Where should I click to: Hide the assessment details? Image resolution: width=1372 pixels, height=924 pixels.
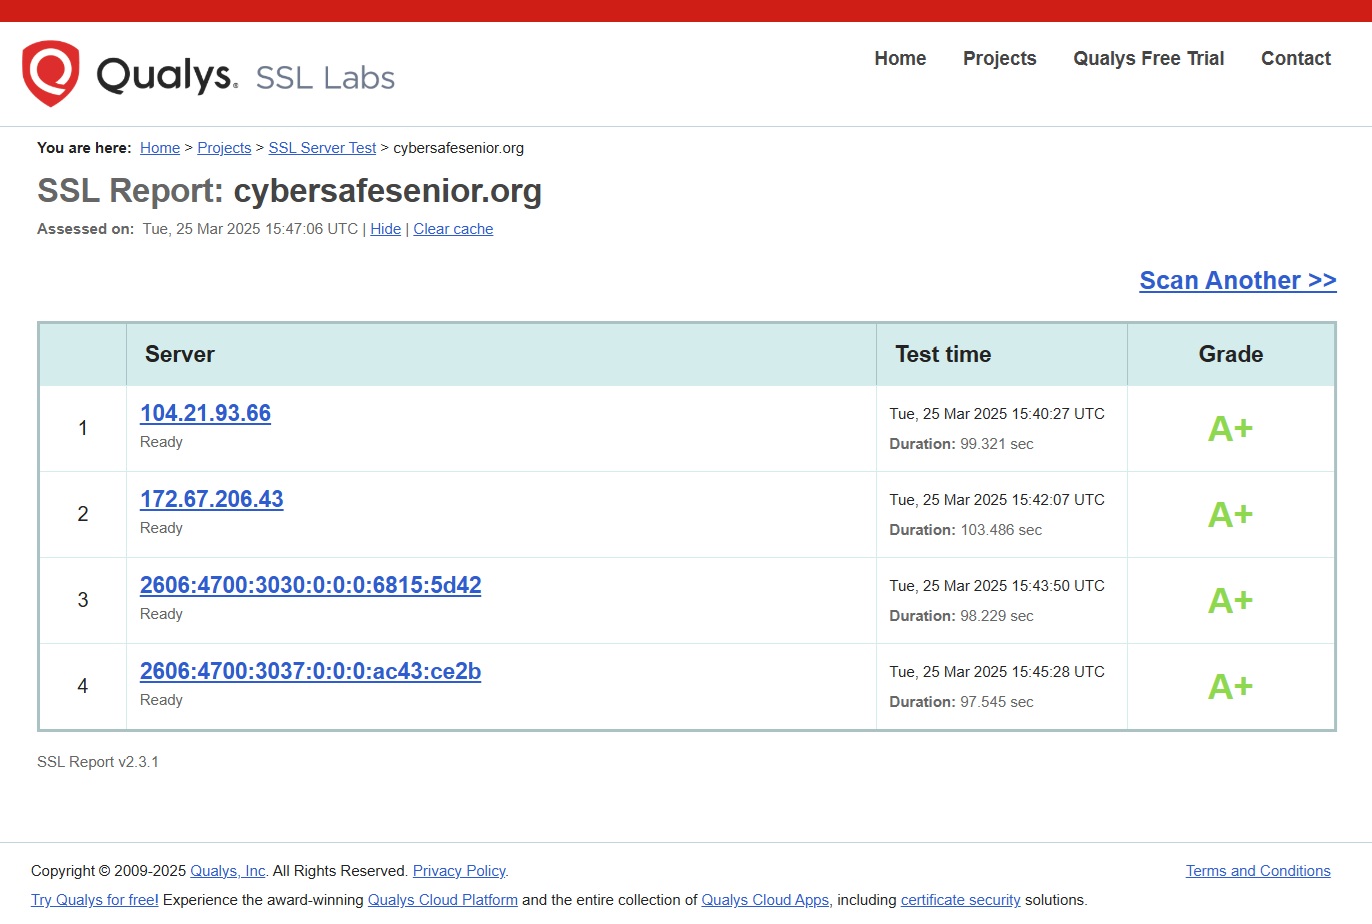385,228
